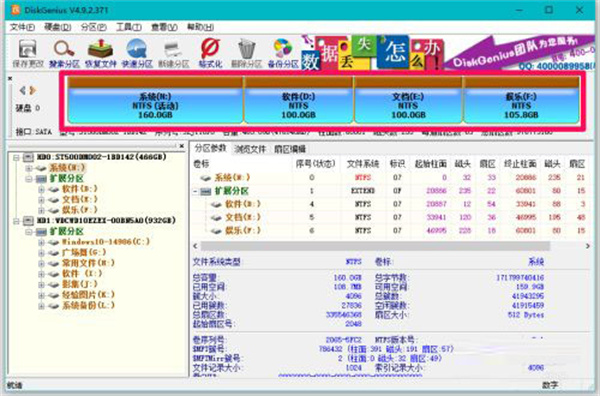The height and width of the screenshot is (396, 600).
Task: Open the Backup Partition (备份分区) tool
Action: click(283, 54)
